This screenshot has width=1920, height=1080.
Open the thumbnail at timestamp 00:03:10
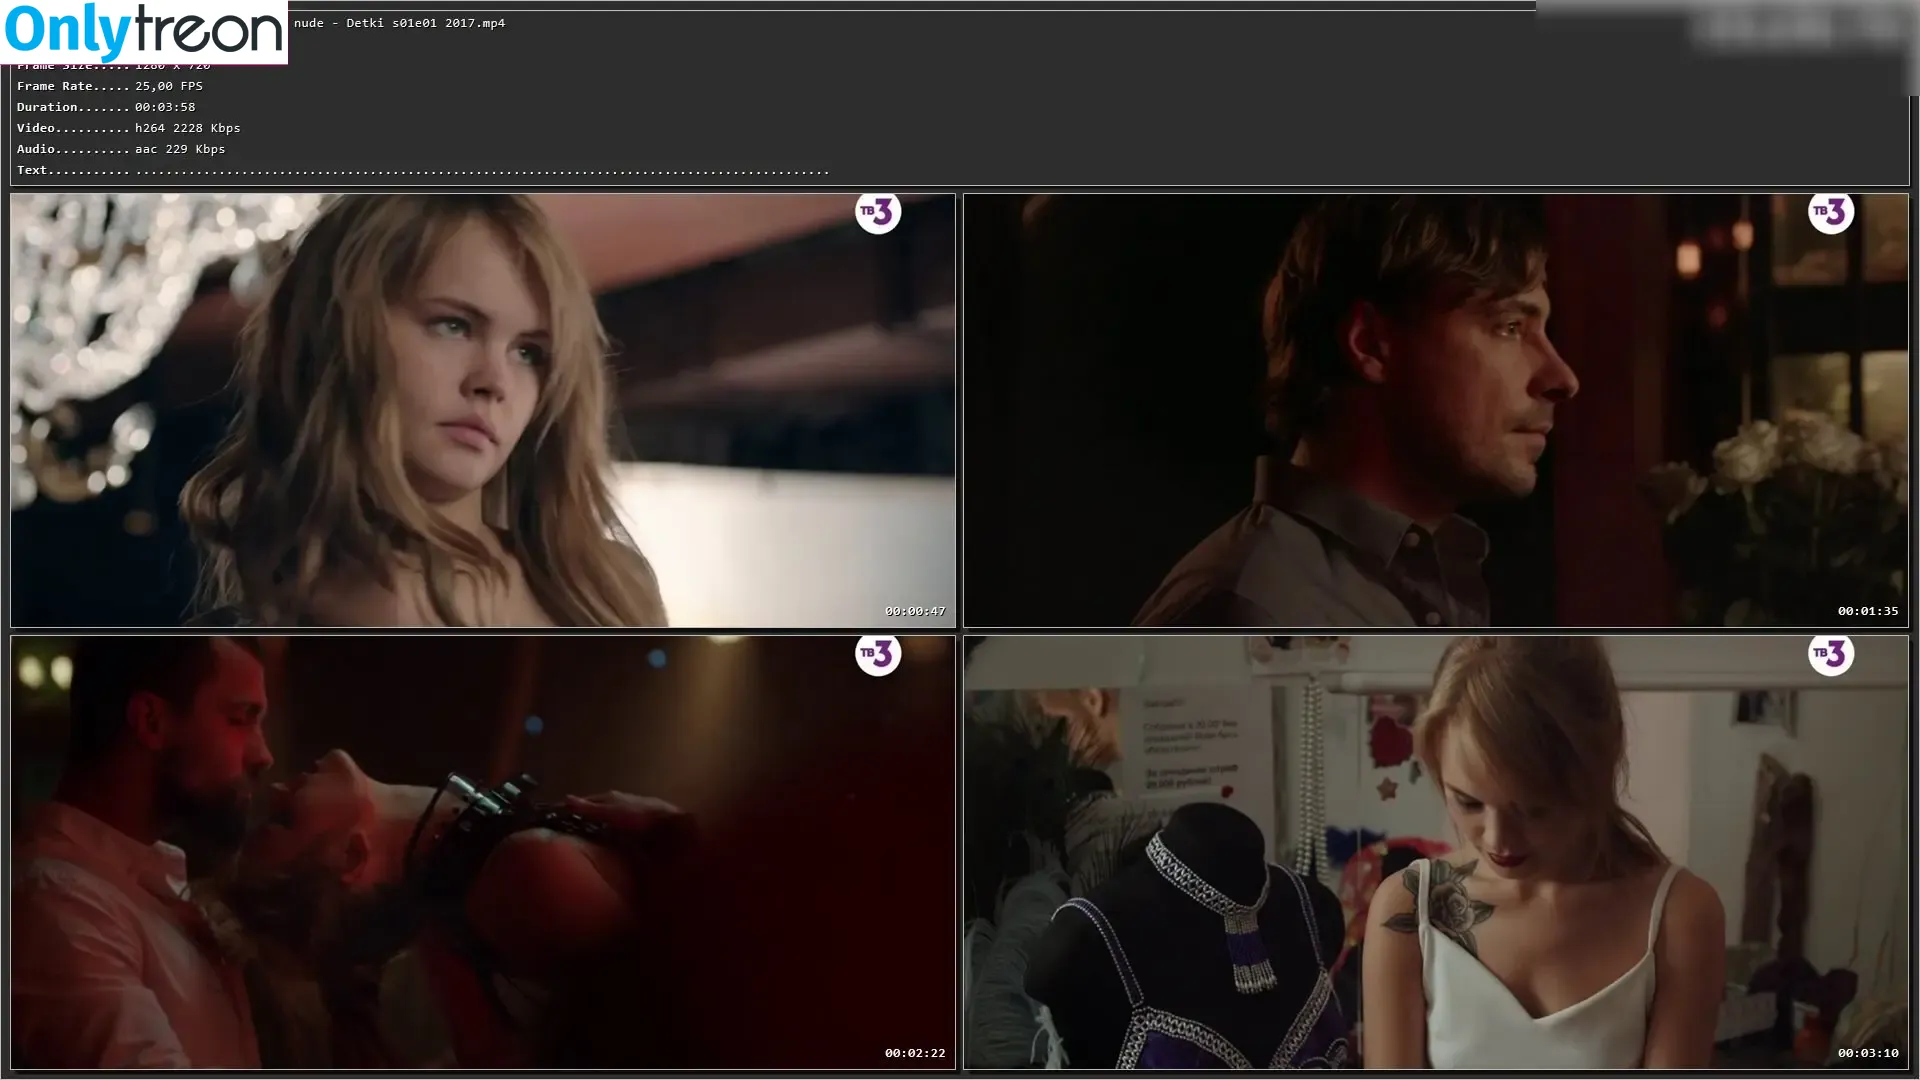1436,852
